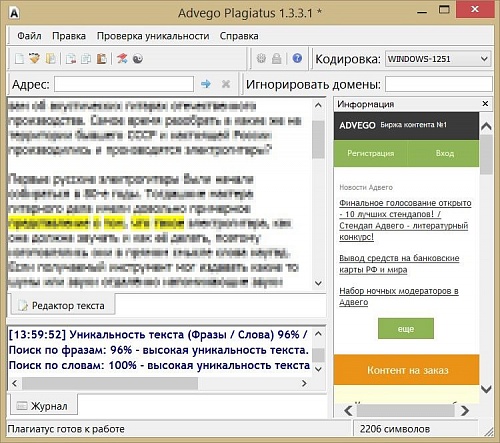500x443 pixels.
Task: Click the Cut toolbar icon
Action: coord(71,59)
